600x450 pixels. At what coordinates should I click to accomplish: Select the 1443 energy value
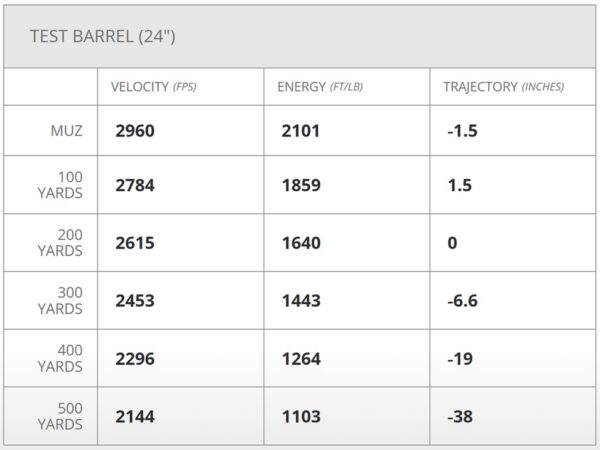301,301
